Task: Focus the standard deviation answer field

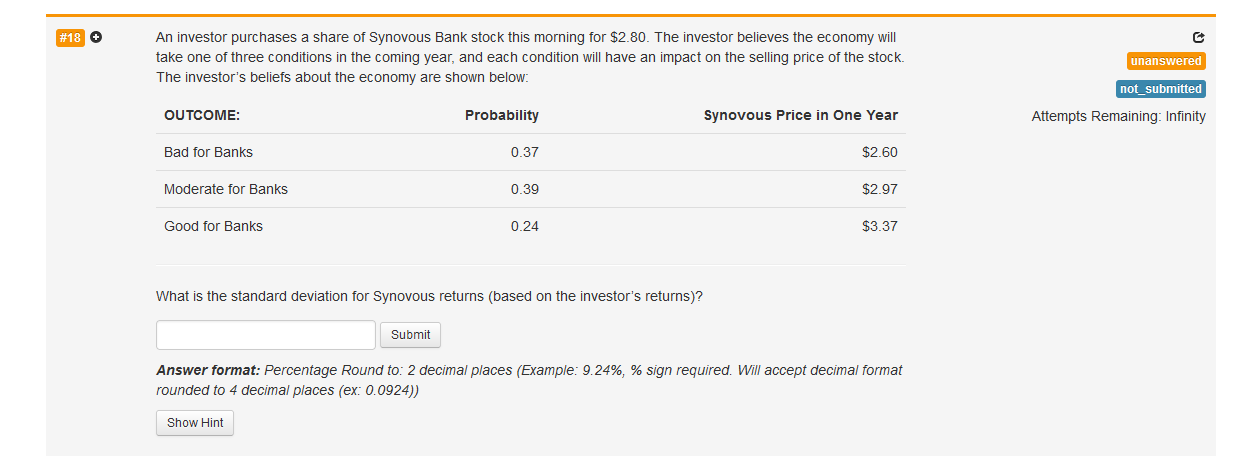Action: click(x=266, y=335)
